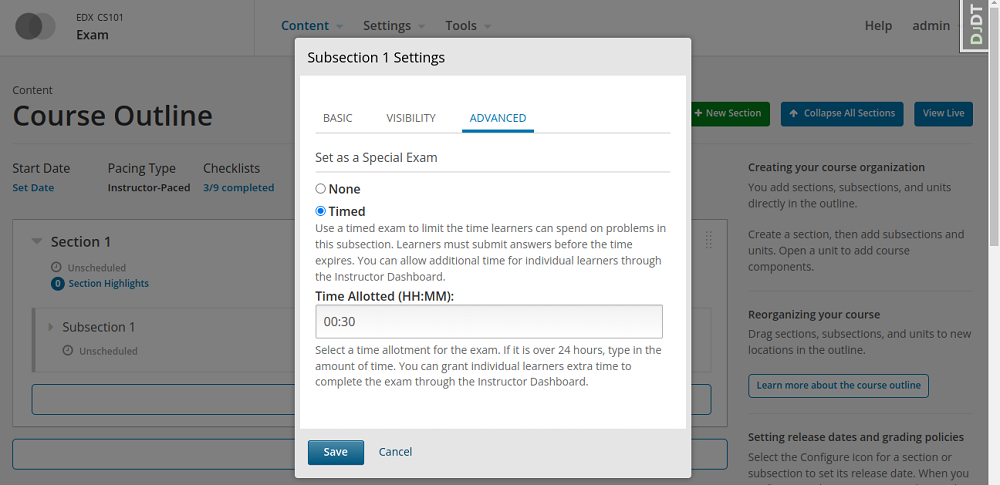Switch to the BASIC tab
Image resolution: width=1000 pixels, height=485 pixels.
(337, 118)
